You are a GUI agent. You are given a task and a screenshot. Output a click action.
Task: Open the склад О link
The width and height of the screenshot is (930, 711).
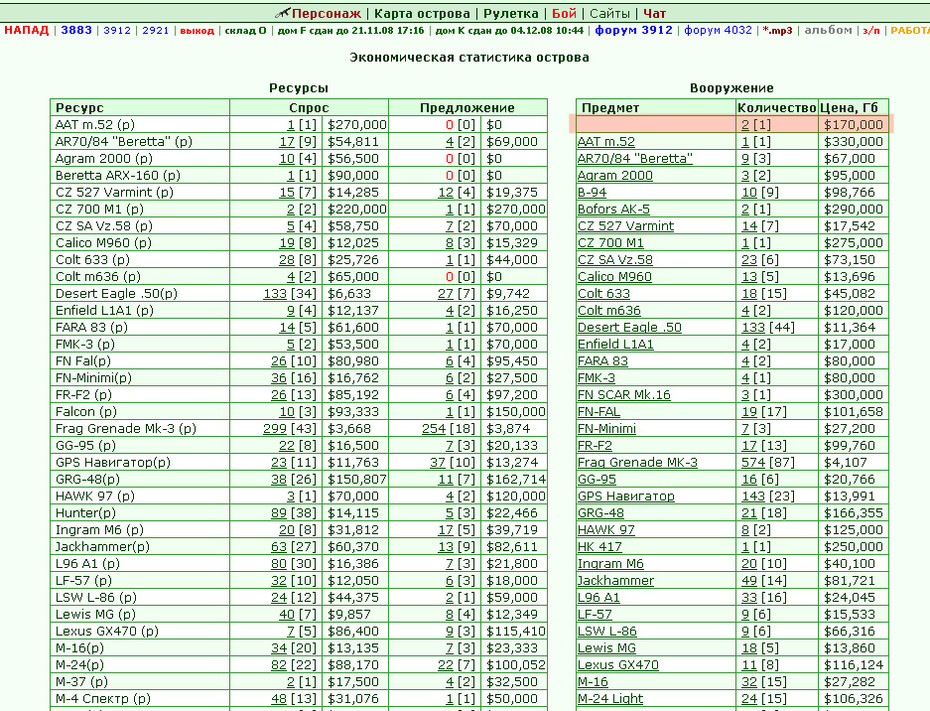coord(246,31)
